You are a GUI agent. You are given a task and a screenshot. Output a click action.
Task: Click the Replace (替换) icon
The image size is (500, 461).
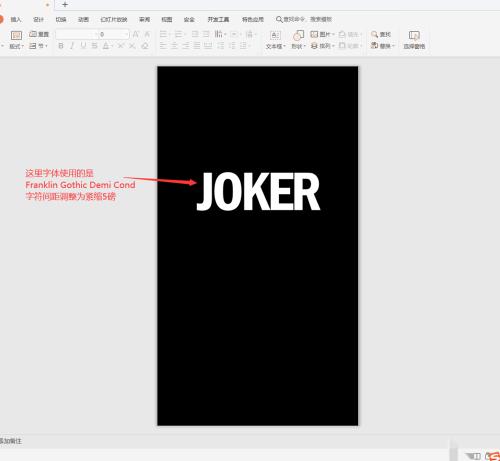(374, 45)
